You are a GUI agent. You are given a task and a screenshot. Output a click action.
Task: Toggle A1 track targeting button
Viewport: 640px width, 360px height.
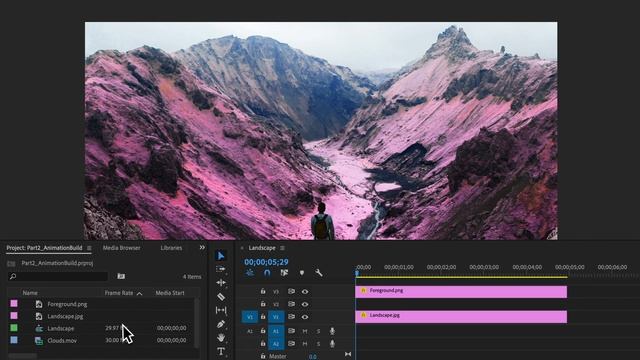276,331
